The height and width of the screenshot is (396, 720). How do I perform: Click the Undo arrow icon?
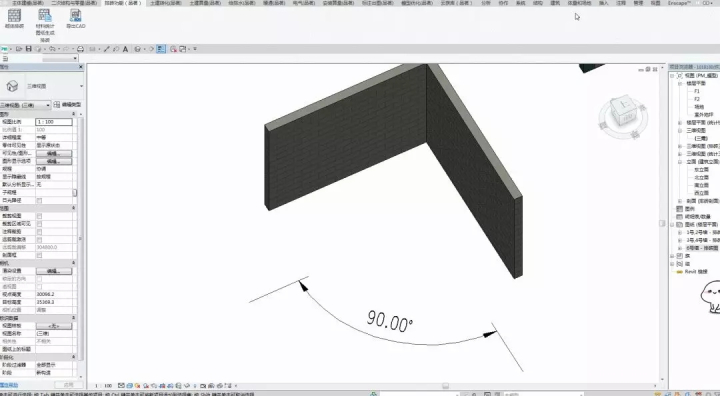[52, 49]
